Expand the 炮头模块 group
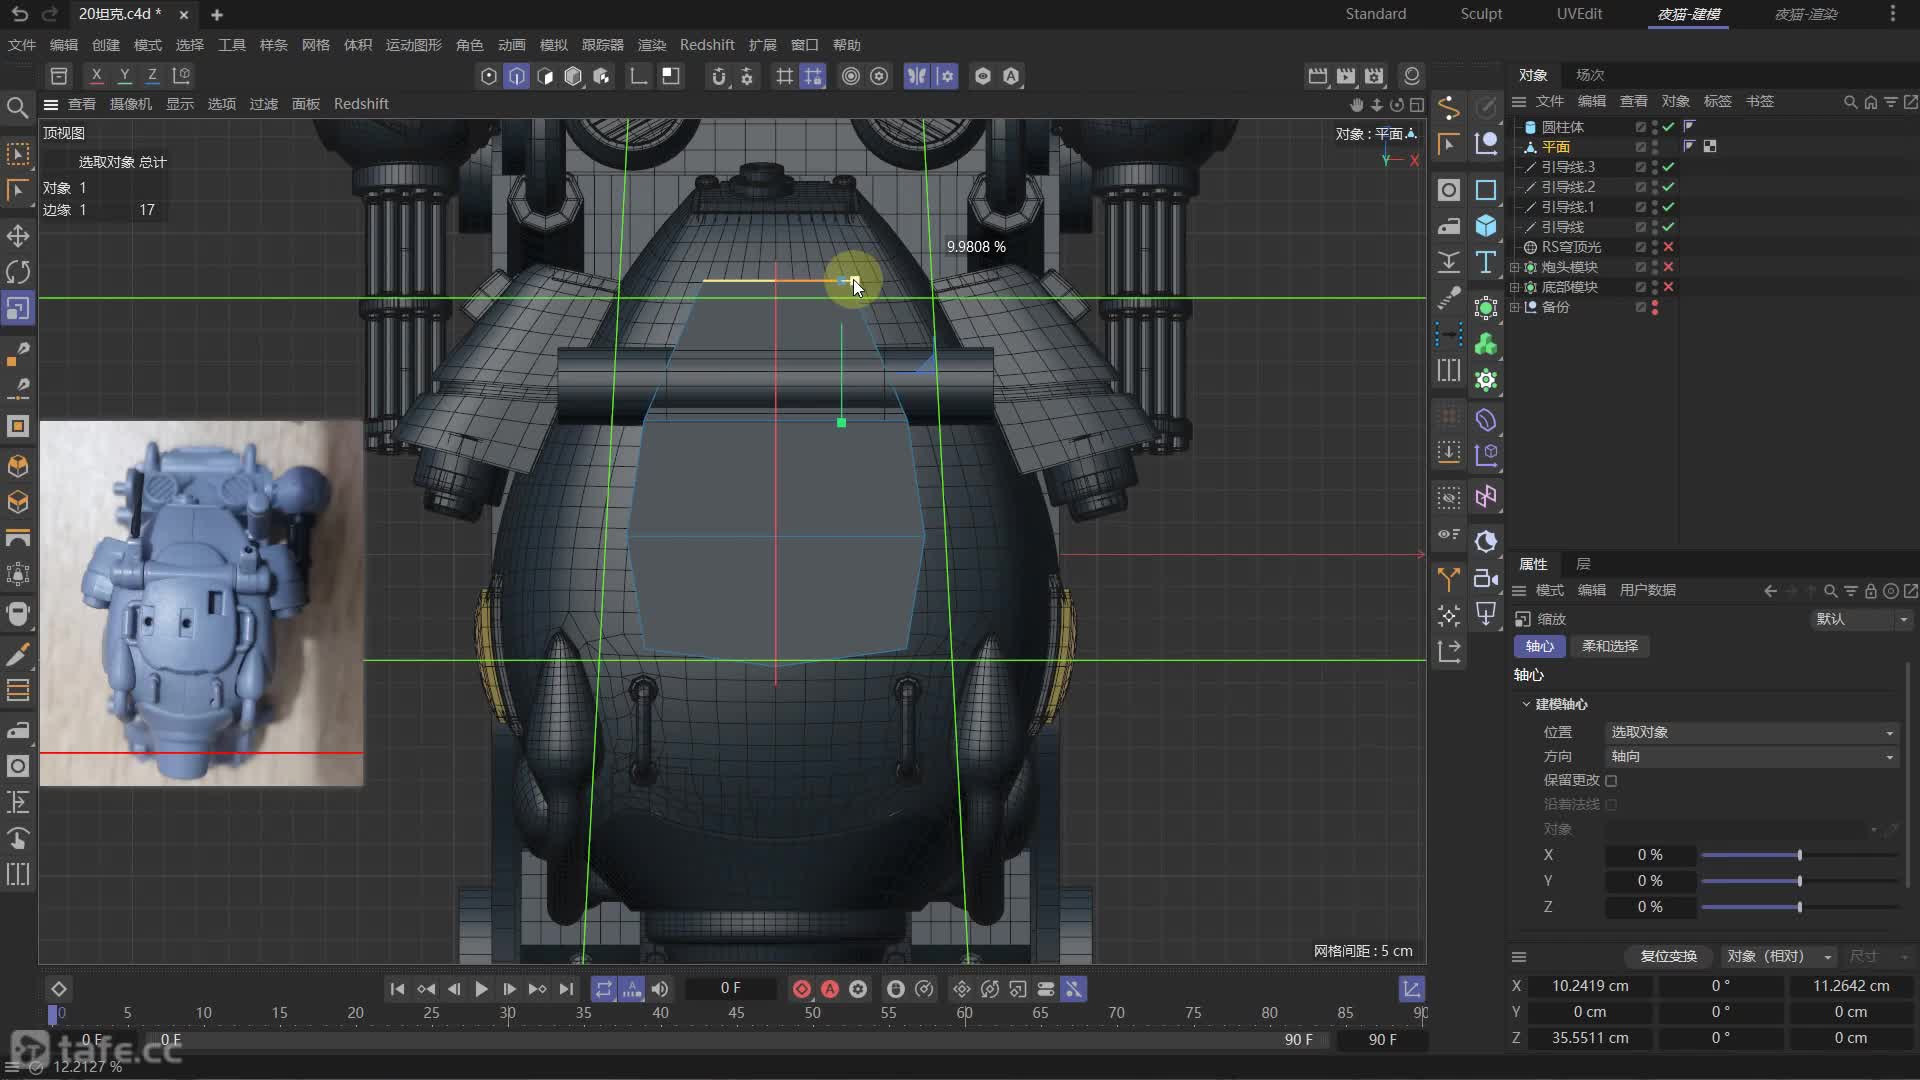The image size is (1920, 1080). coord(1514,267)
